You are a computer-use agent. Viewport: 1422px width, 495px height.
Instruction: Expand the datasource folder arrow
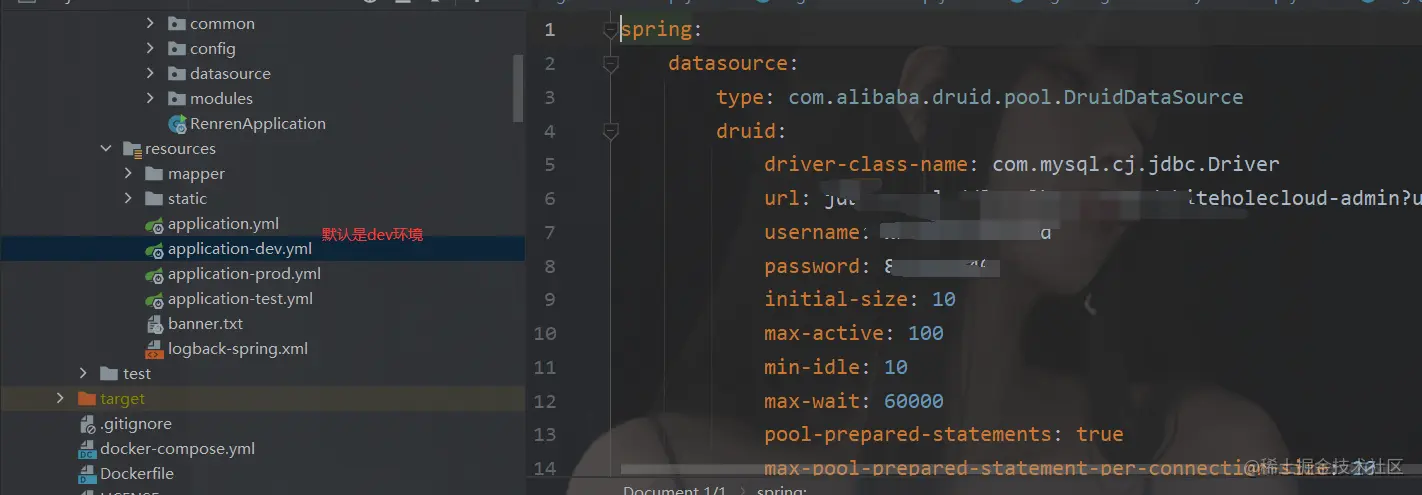[150, 73]
